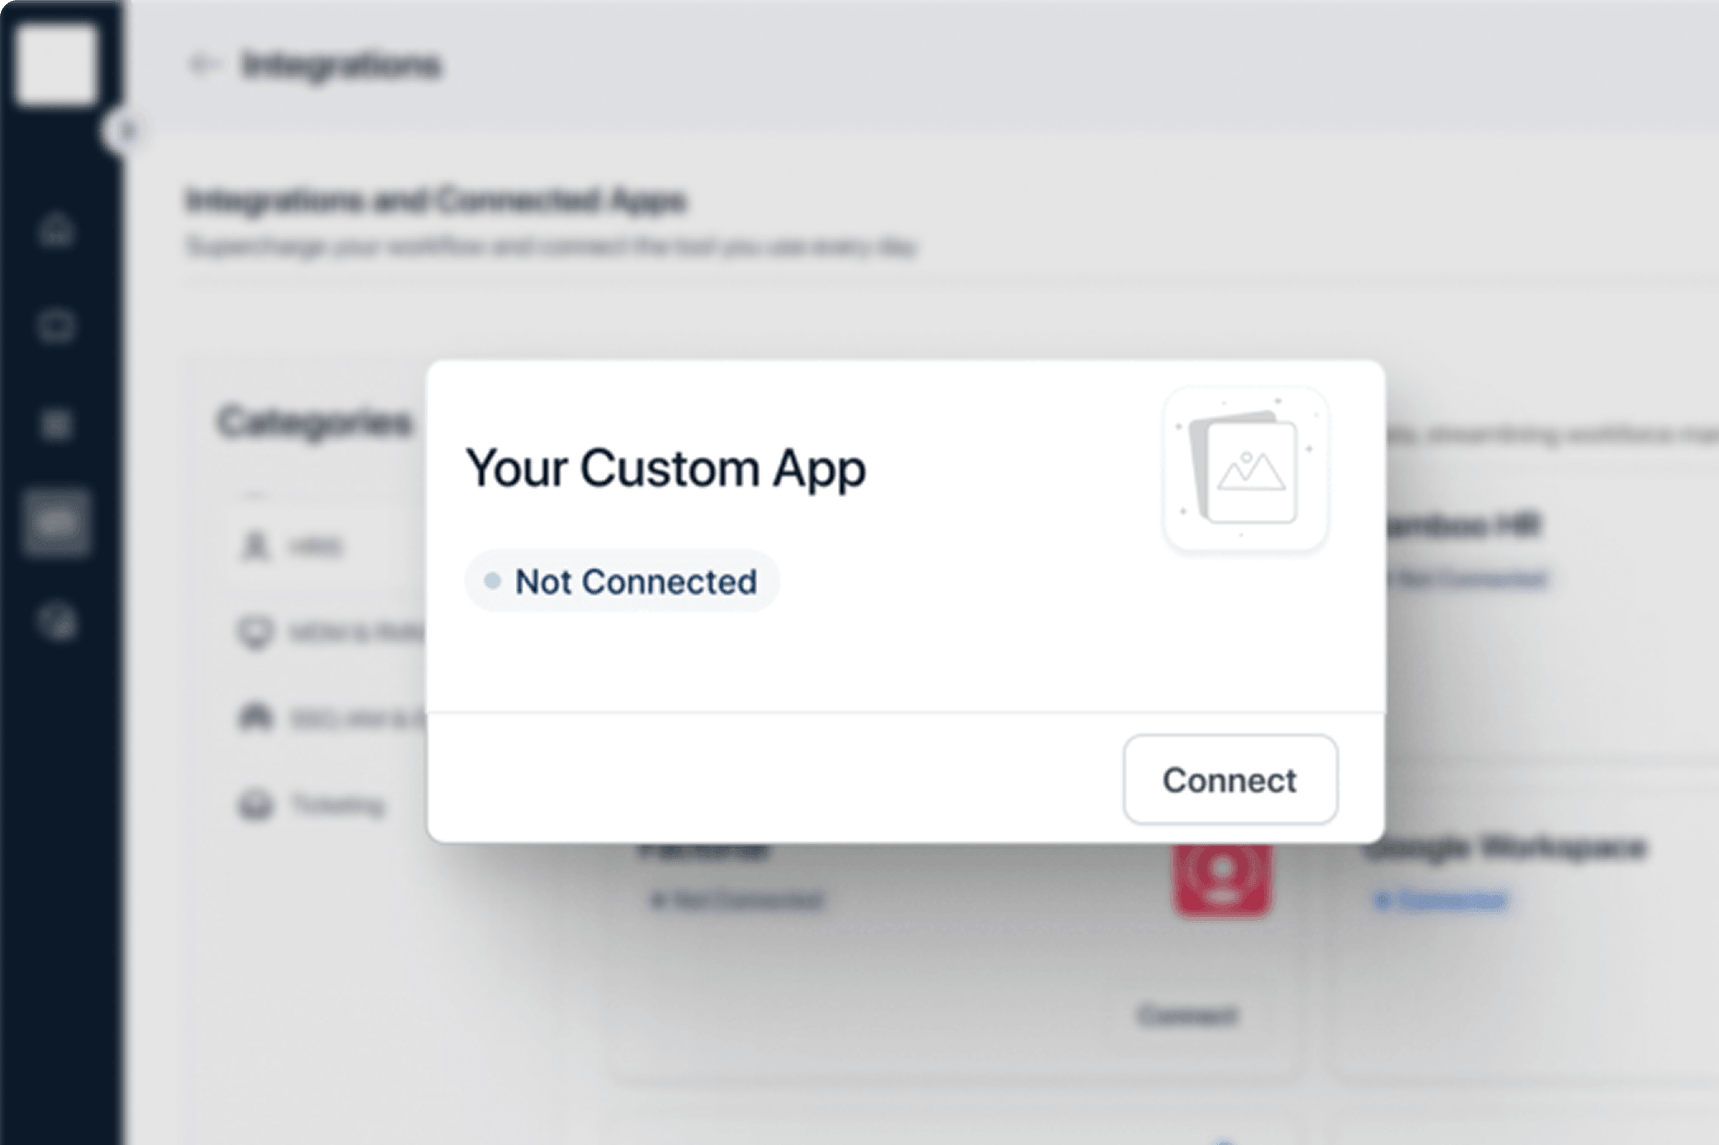Click the blurred Connect button behind dialog
Screen dimensions: 1719x1145
[1187, 1016]
